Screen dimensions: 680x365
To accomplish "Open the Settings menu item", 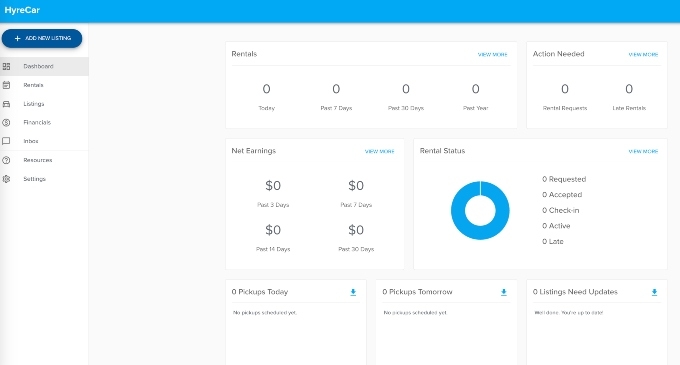I will click(44, 179).
